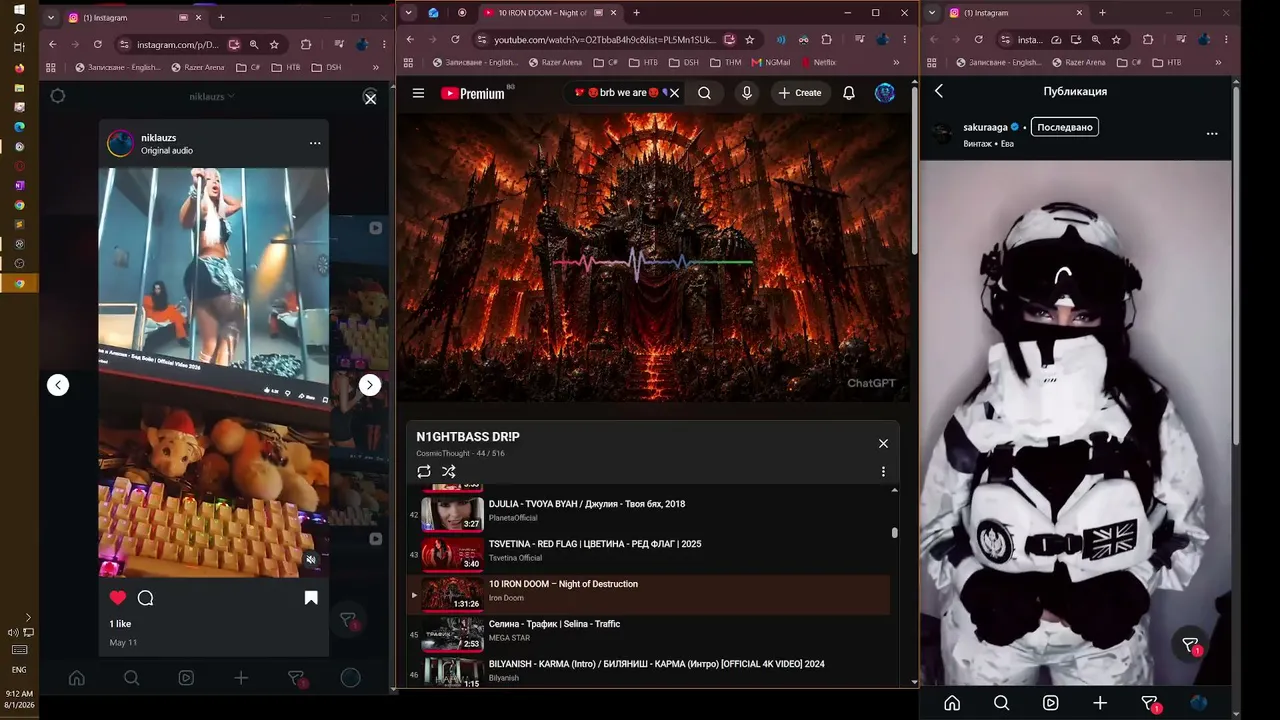Create new post in right Instagram window
This screenshot has width=1280, height=720.
click(x=1100, y=703)
